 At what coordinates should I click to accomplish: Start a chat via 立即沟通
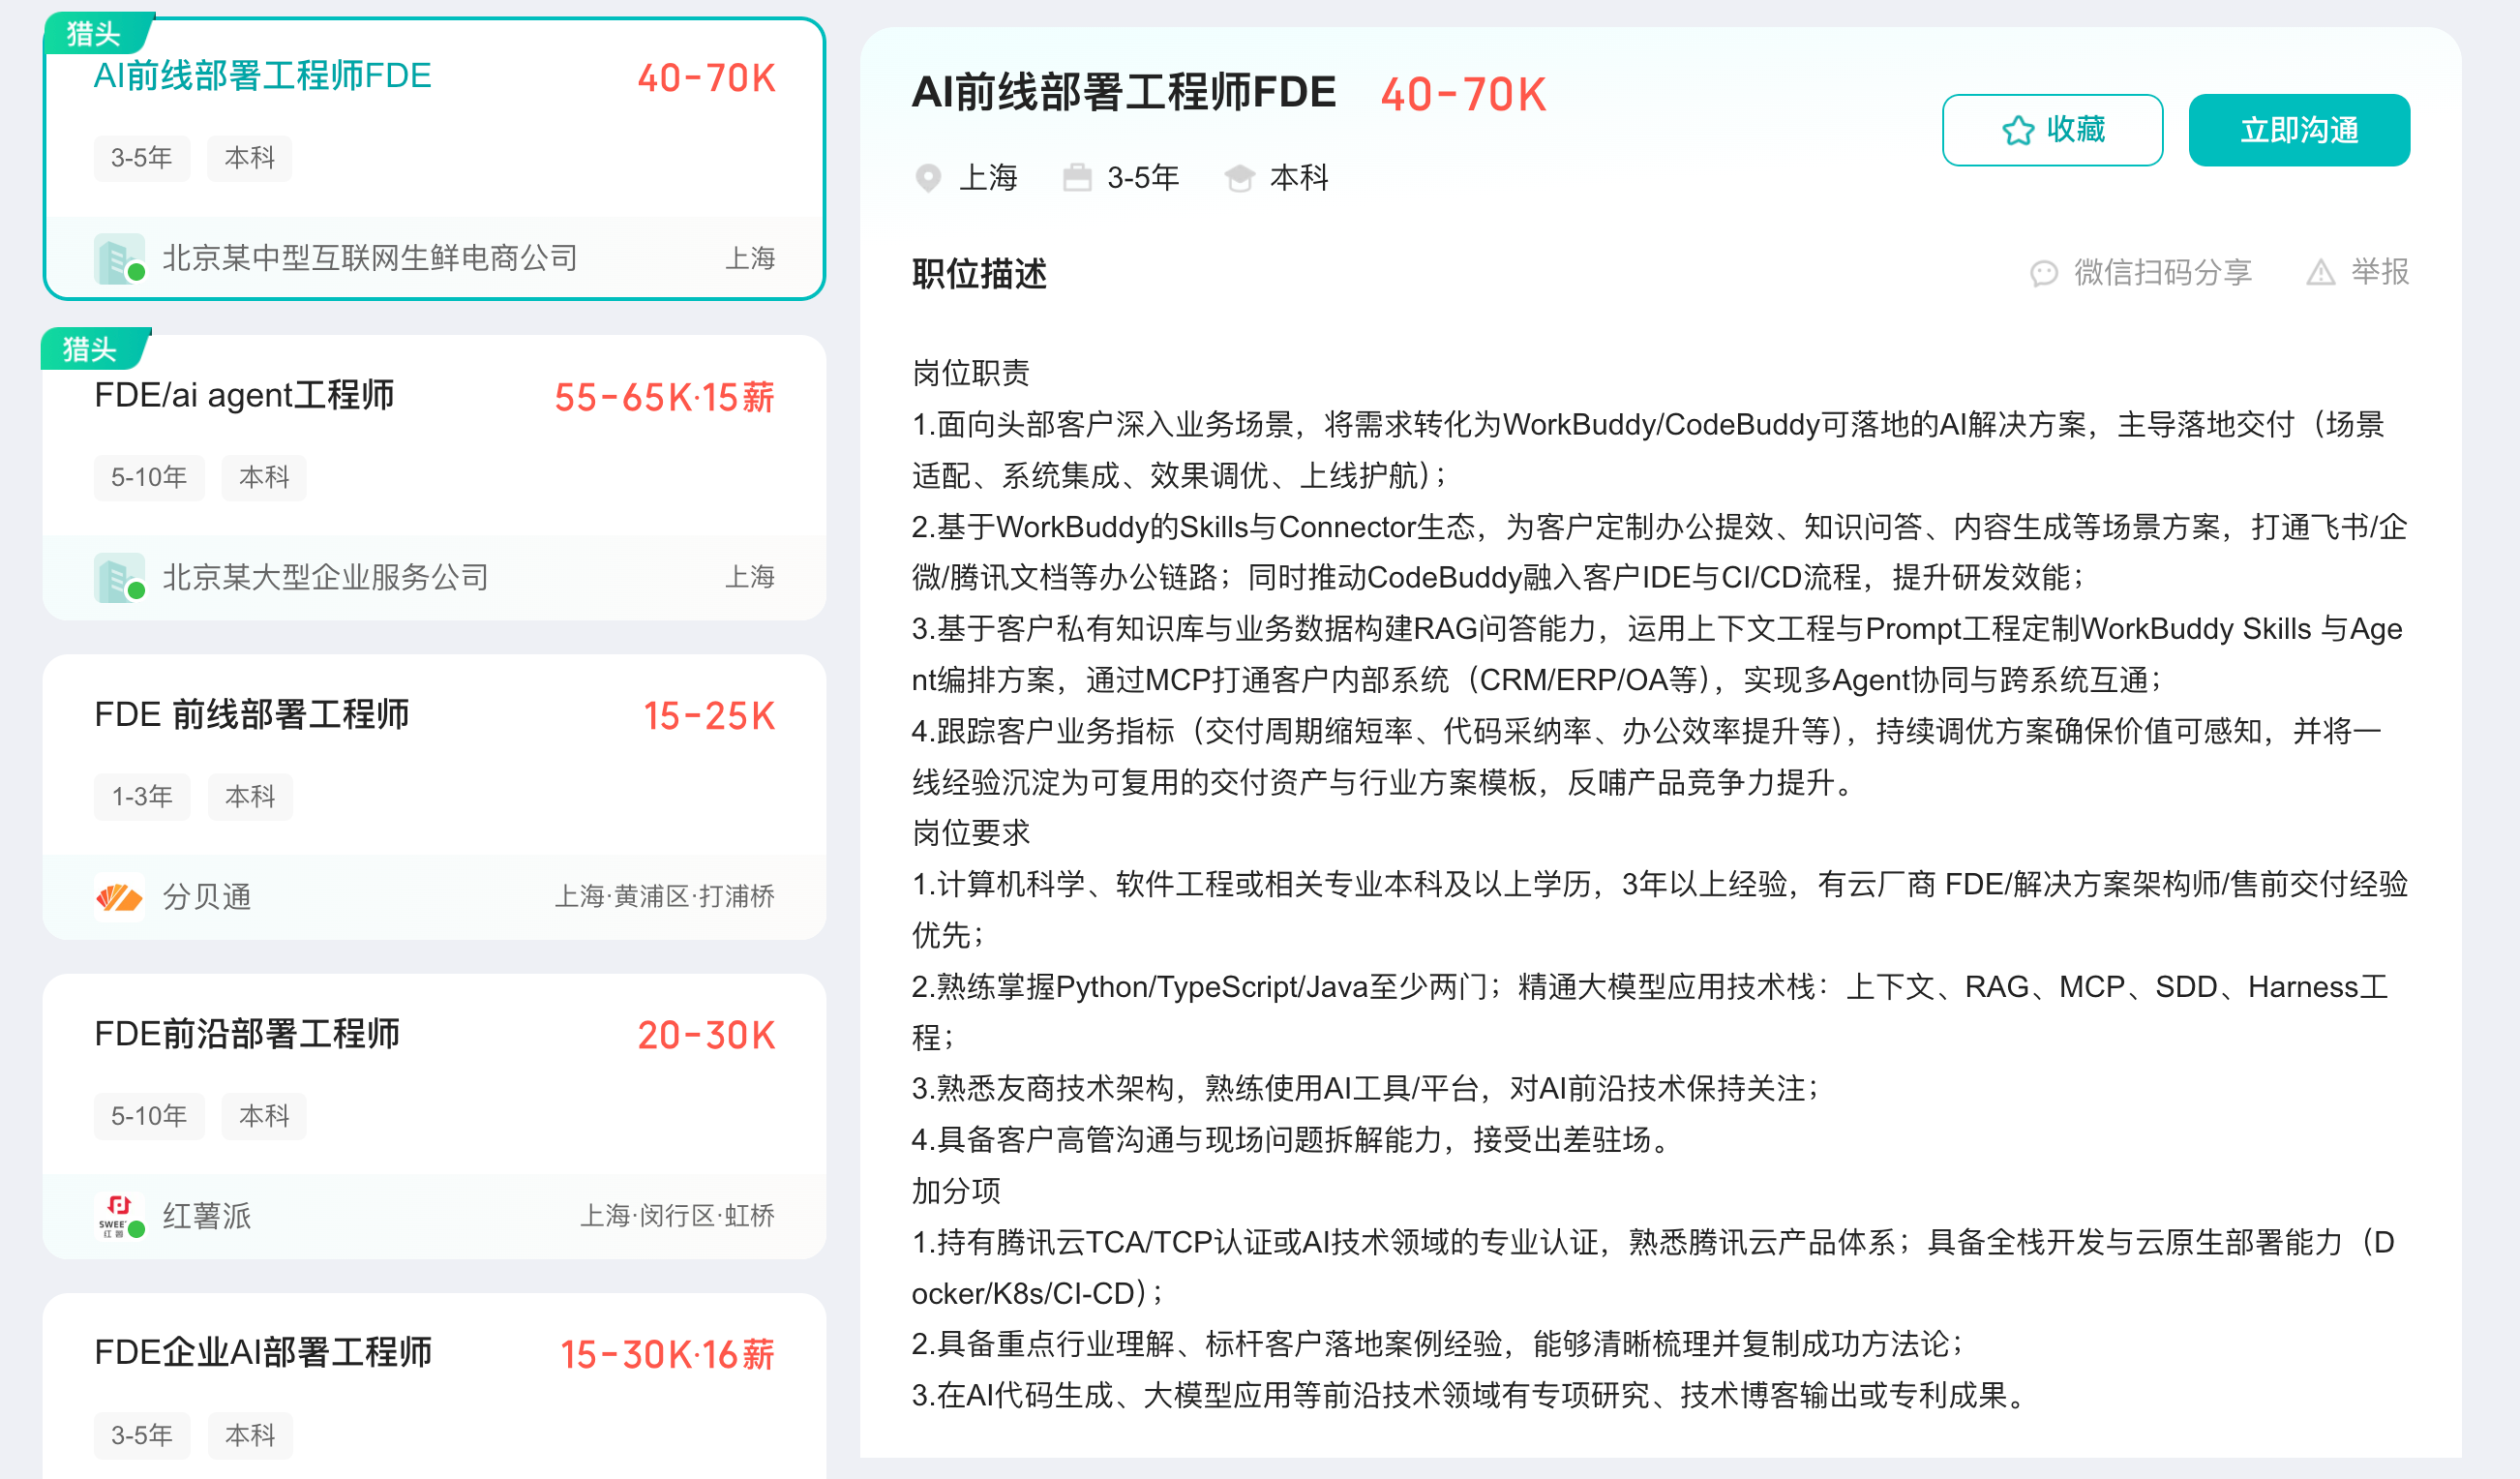2299,130
